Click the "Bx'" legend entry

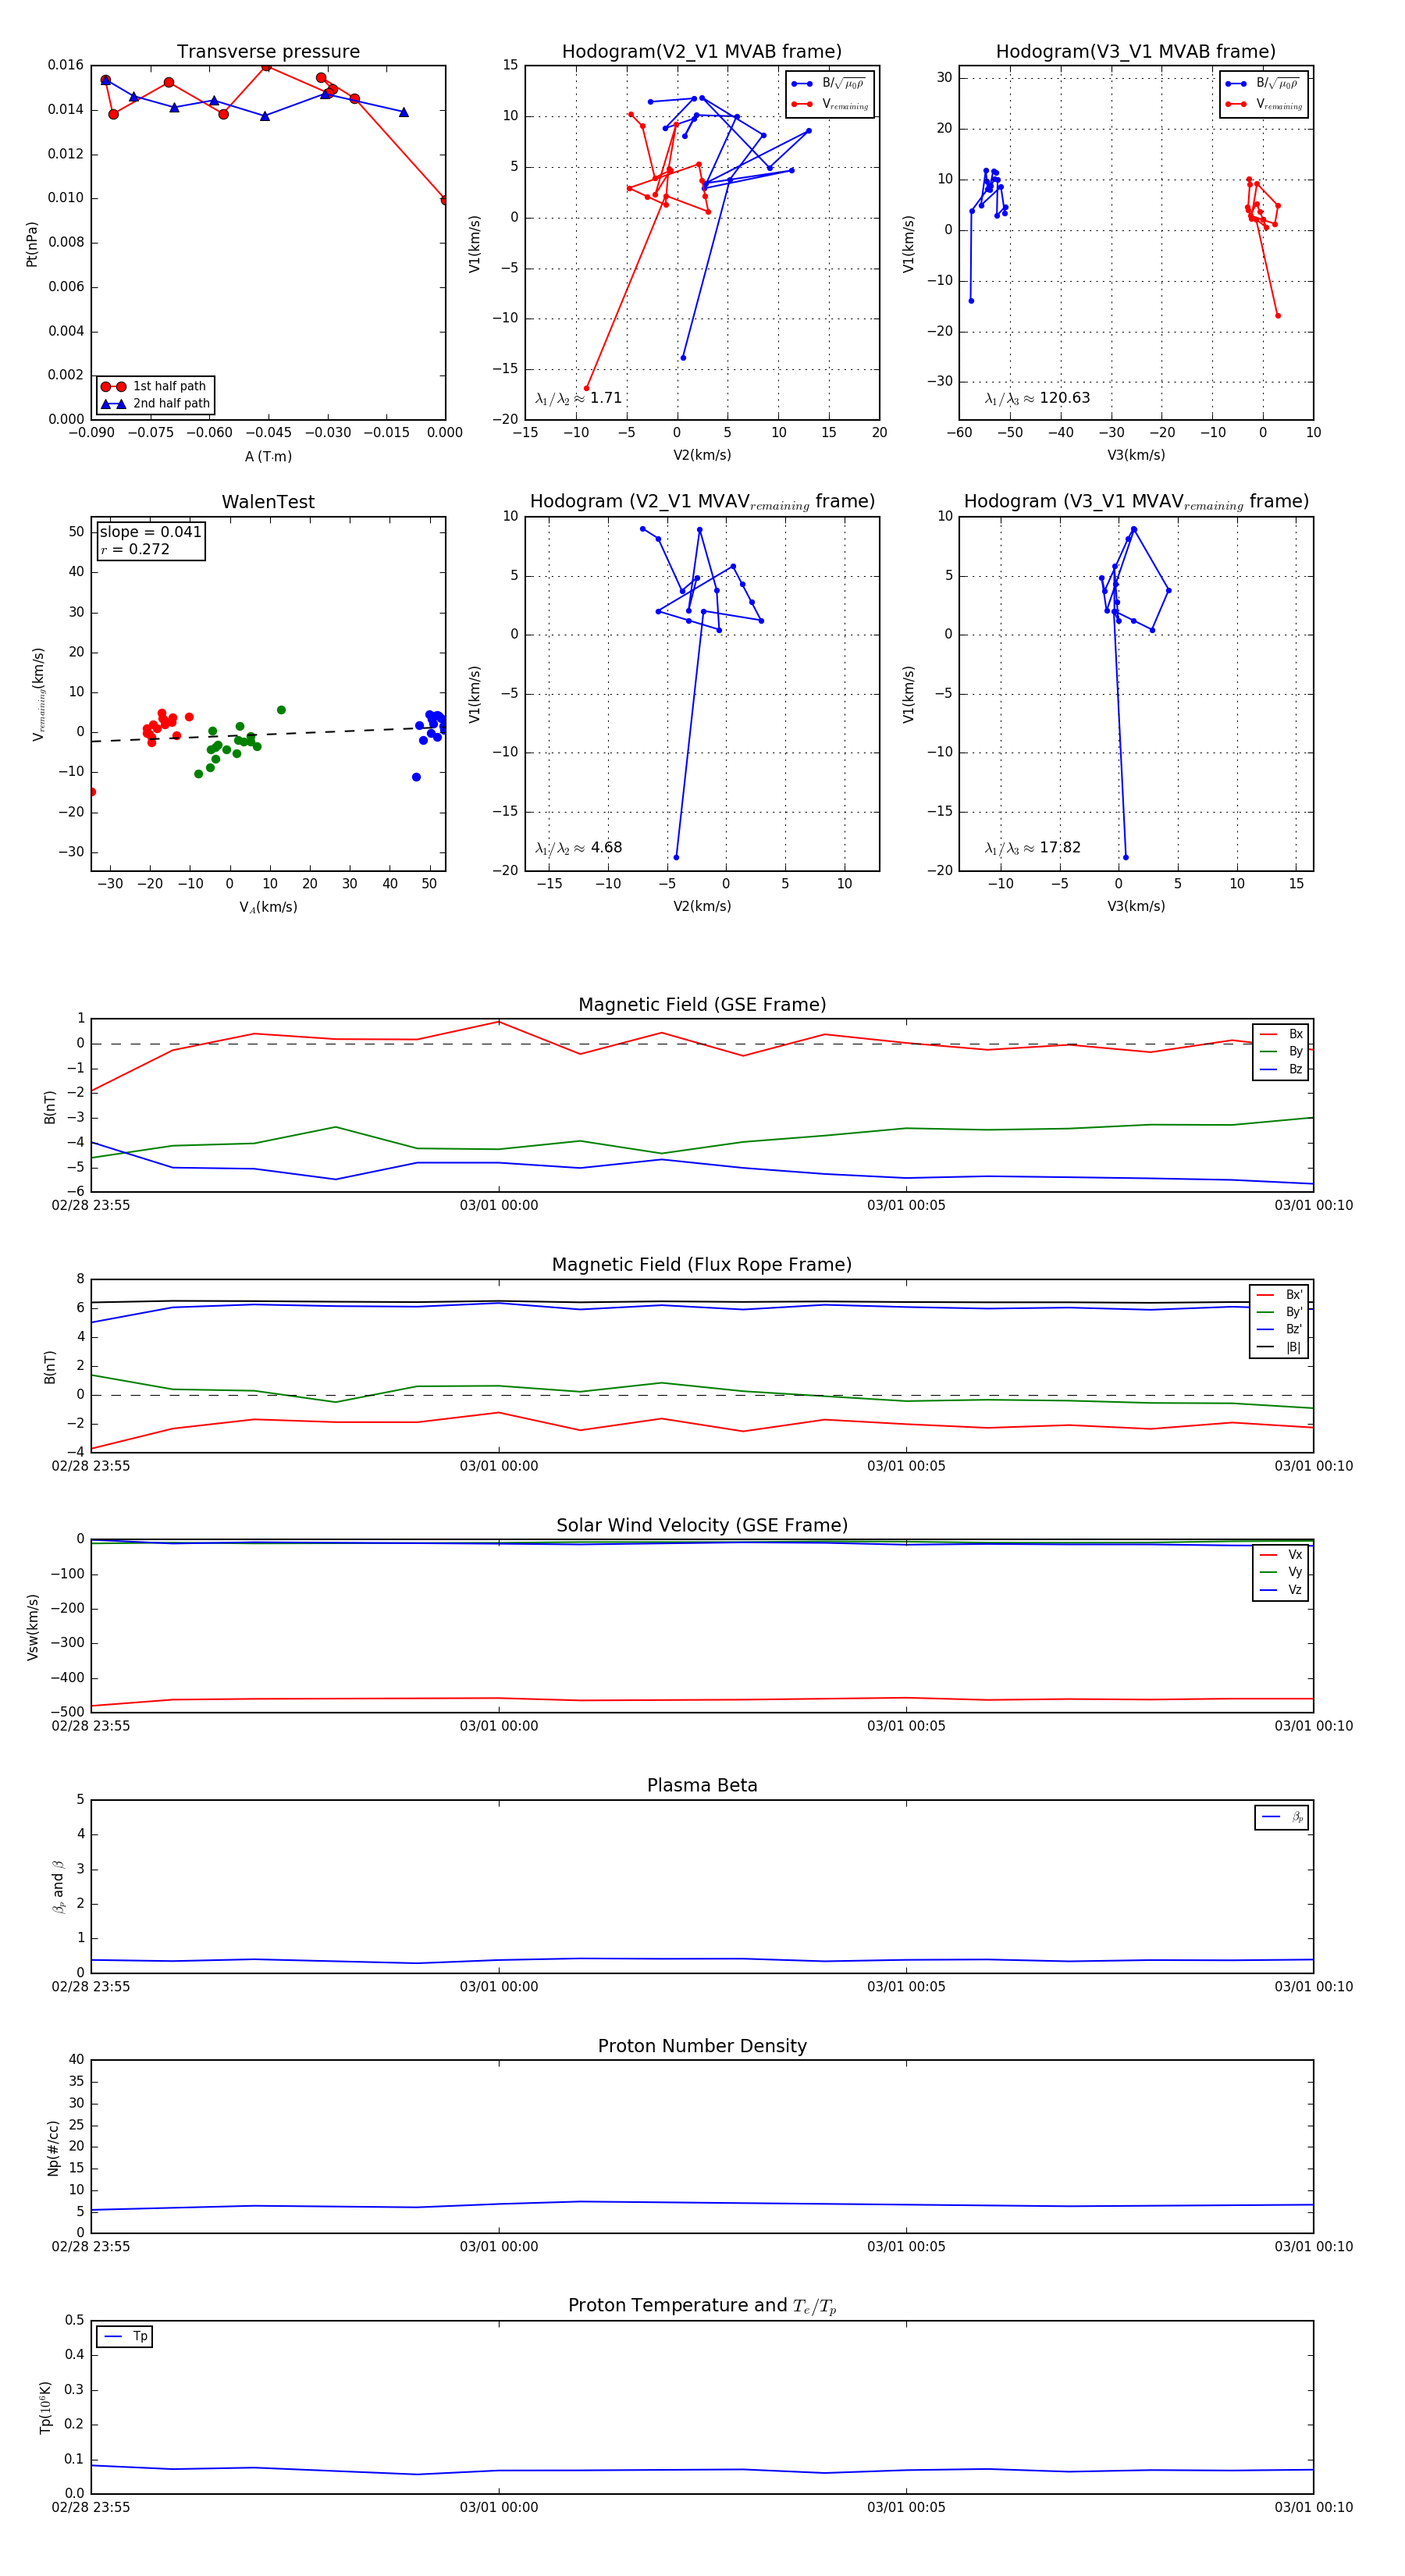coord(1280,1294)
